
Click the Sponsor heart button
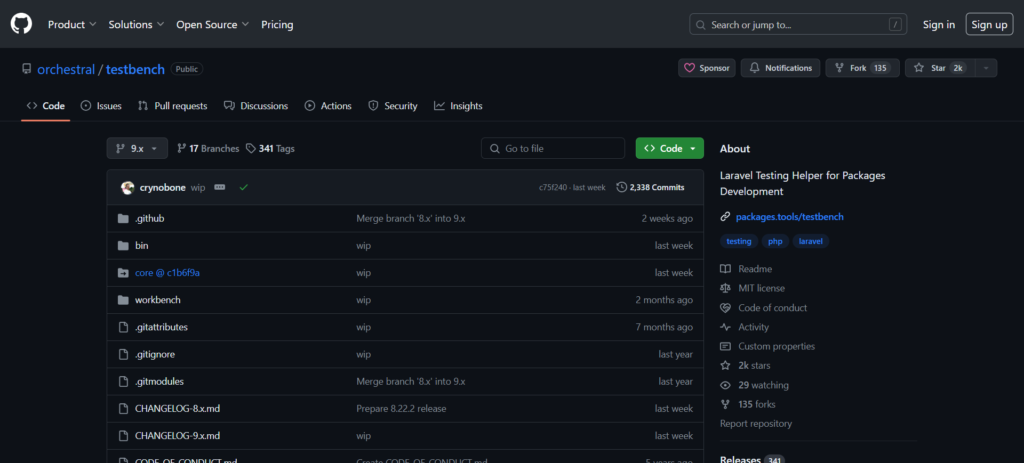point(707,68)
